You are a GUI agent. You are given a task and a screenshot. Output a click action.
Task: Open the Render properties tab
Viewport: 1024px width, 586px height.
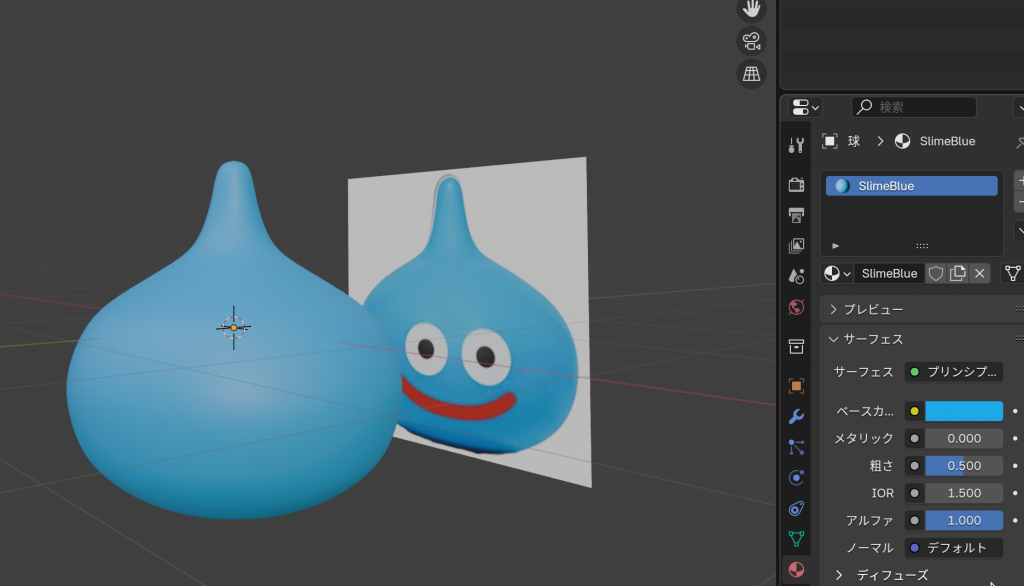tap(796, 185)
